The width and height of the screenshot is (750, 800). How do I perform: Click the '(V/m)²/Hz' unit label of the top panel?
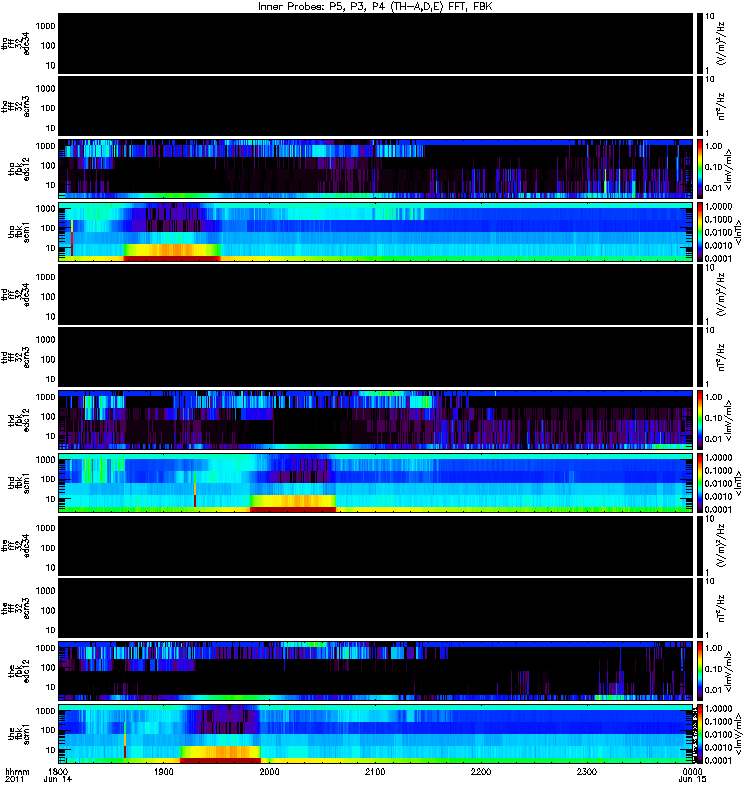point(721,43)
